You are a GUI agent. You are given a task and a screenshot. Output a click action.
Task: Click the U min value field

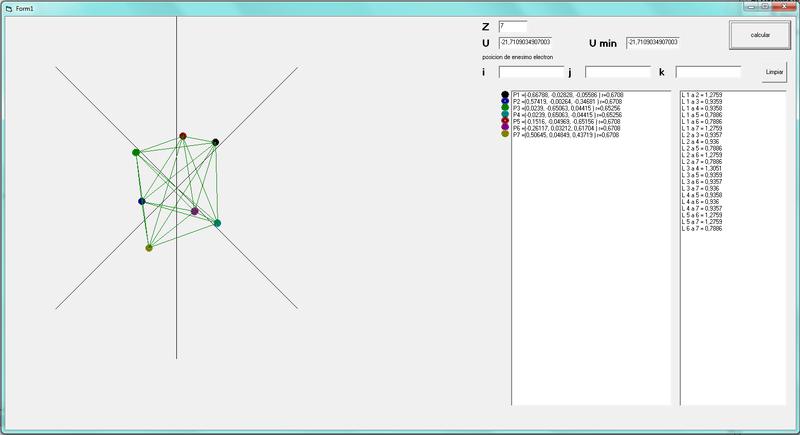point(653,43)
